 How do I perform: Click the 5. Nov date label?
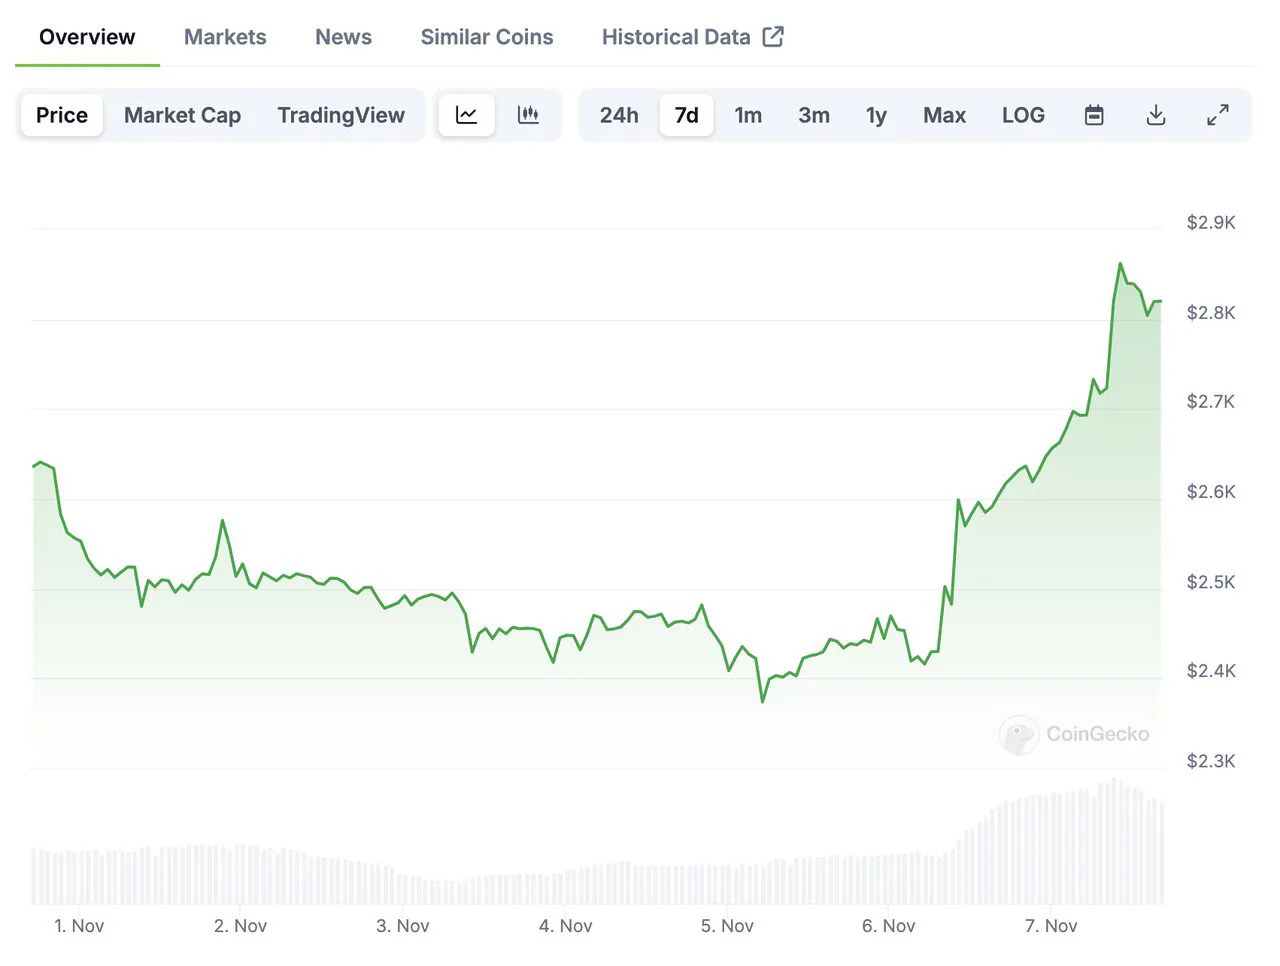pyautogui.click(x=727, y=926)
